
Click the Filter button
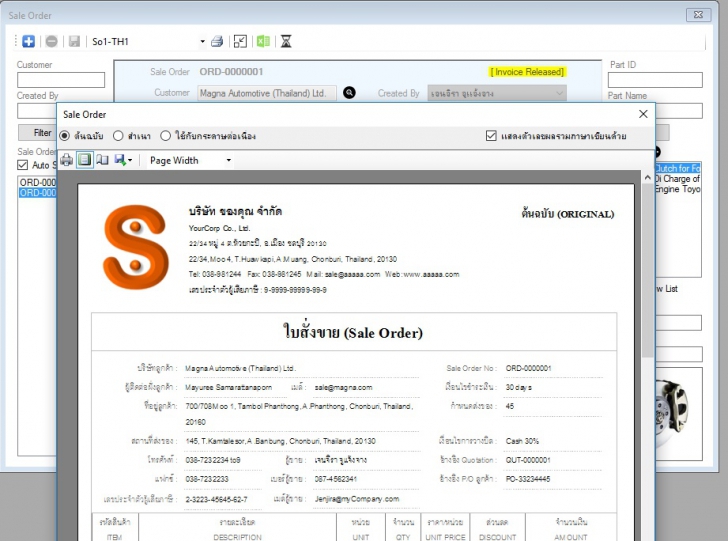coord(37,133)
